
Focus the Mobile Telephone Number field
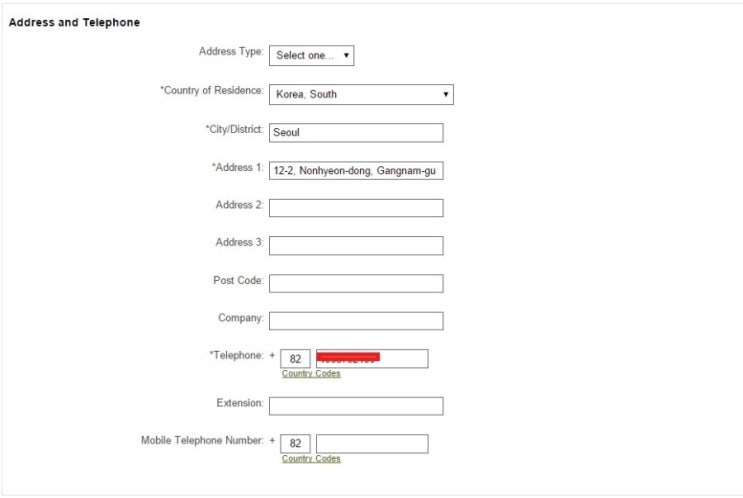pos(371,444)
